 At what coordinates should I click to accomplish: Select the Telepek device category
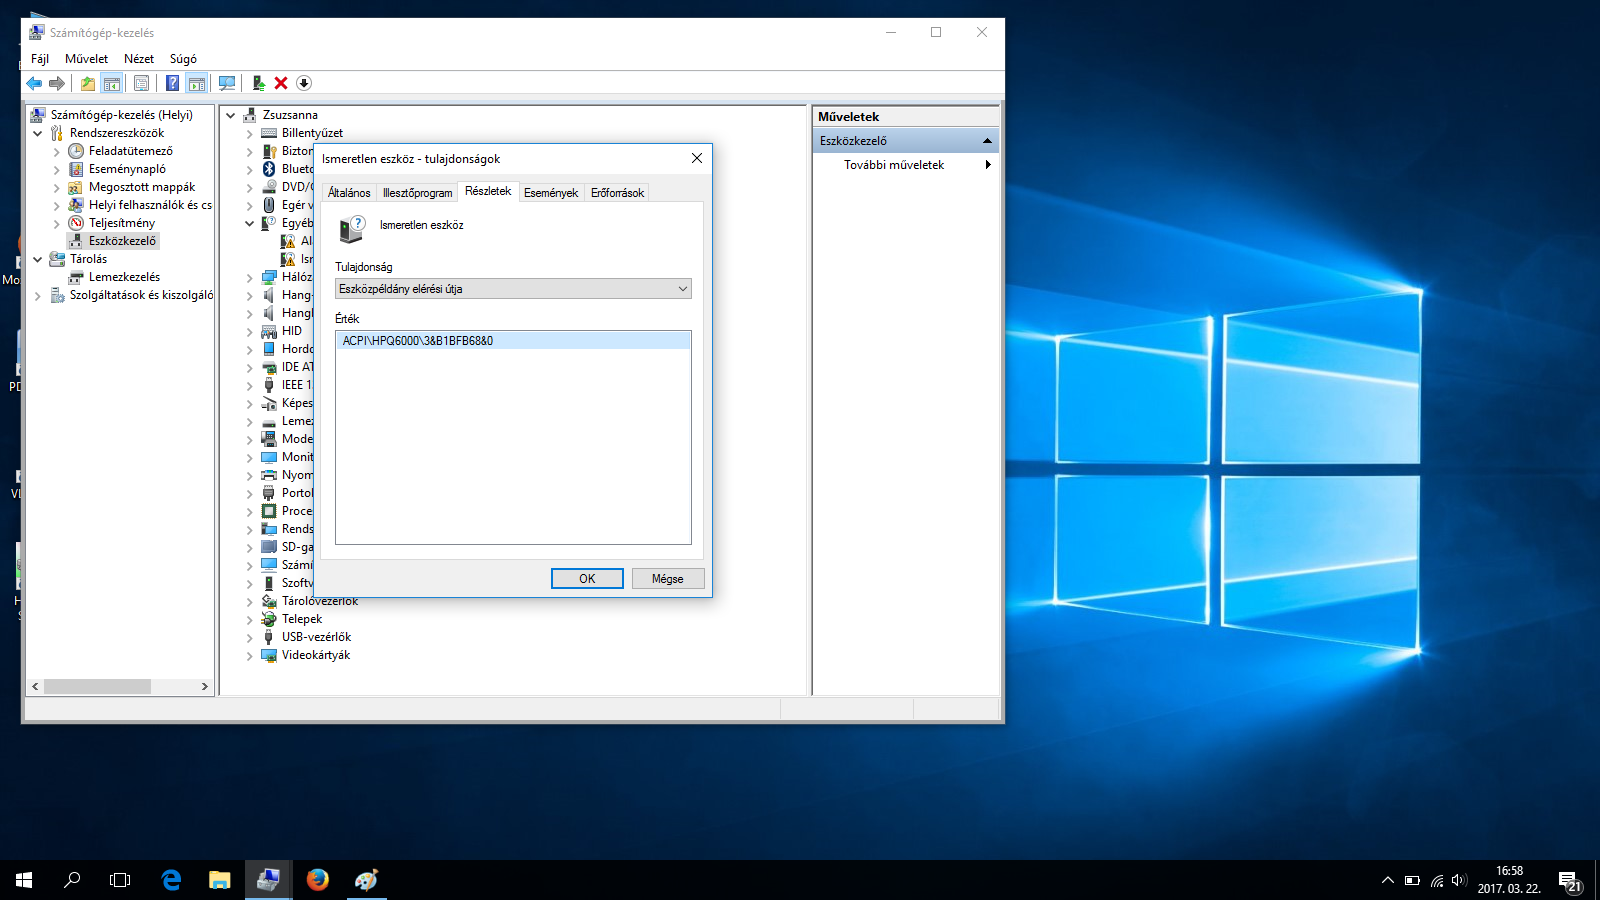point(302,619)
